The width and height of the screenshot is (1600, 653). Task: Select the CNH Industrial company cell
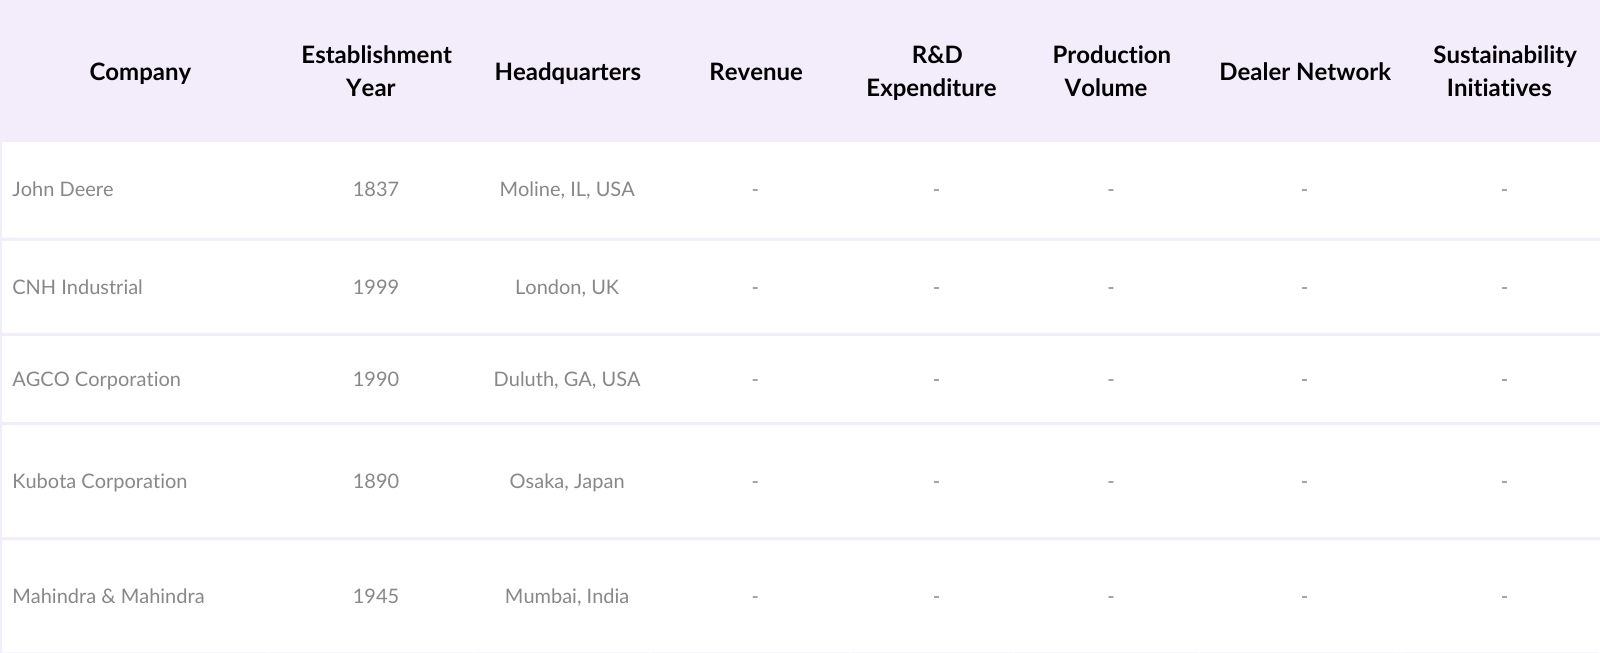click(x=77, y=287)
